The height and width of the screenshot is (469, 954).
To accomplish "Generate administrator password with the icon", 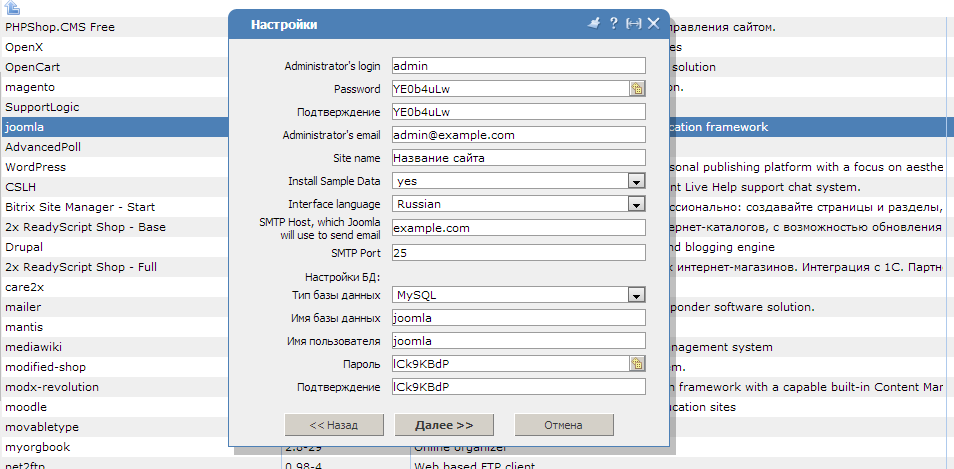I will [x=637, y=89].
